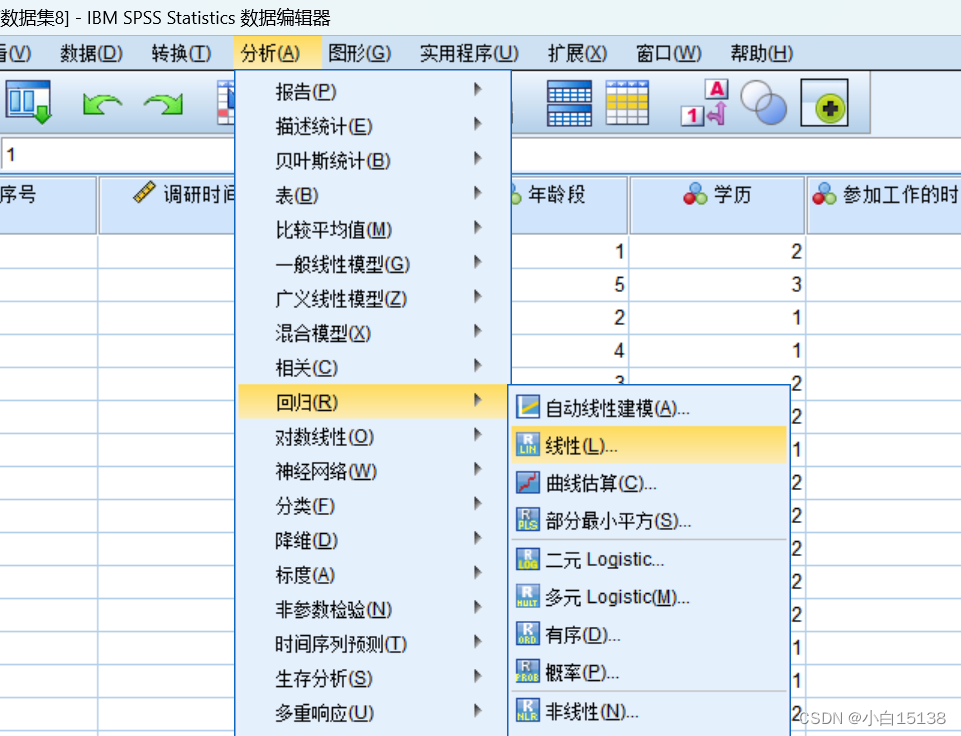The image size is (961, 736).
Task: Select the 学历 column header text
Action: click(x=732, y=194)
